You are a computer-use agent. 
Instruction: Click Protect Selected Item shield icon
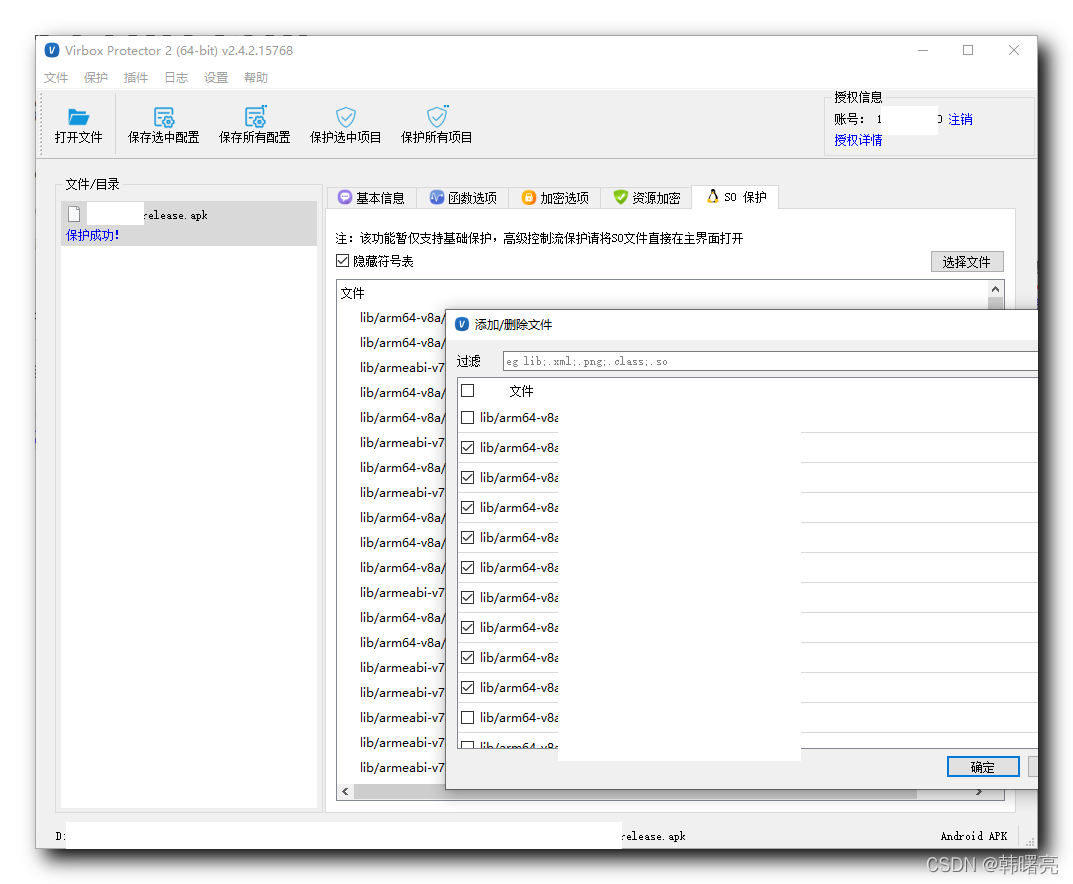tap(346, 116)
